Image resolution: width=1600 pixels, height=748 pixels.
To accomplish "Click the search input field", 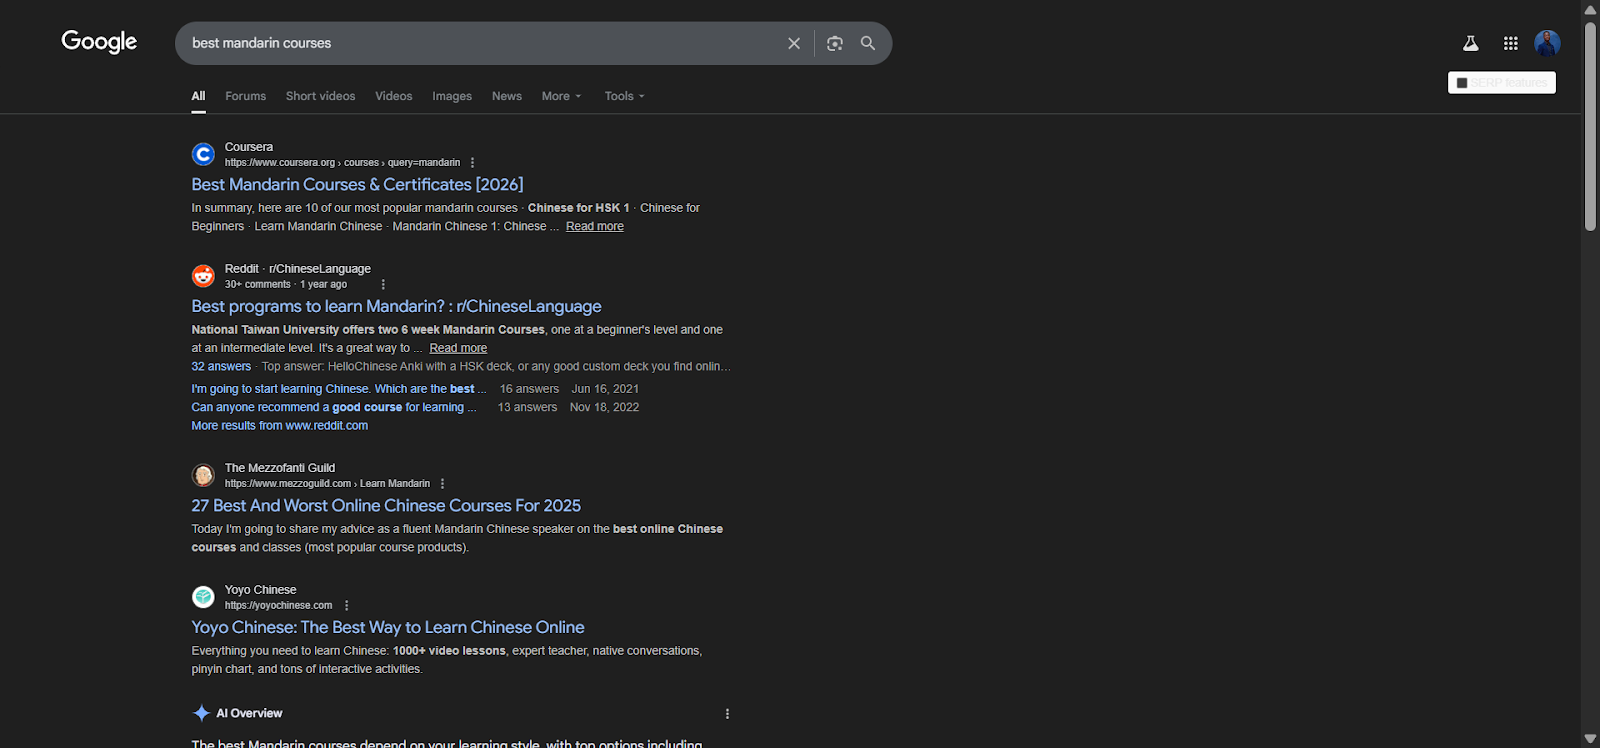I will (480, 43).
